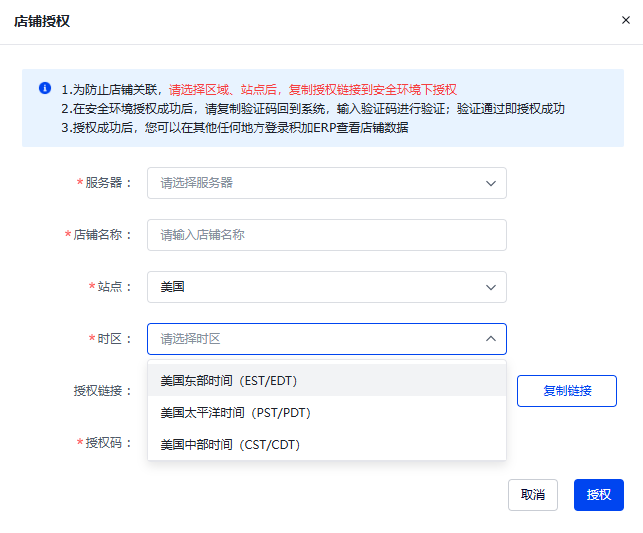Collapse the 时区 dropdown with up arrow
The height and width of the screenshot is (533, 643).
click(x=491, y=339)
